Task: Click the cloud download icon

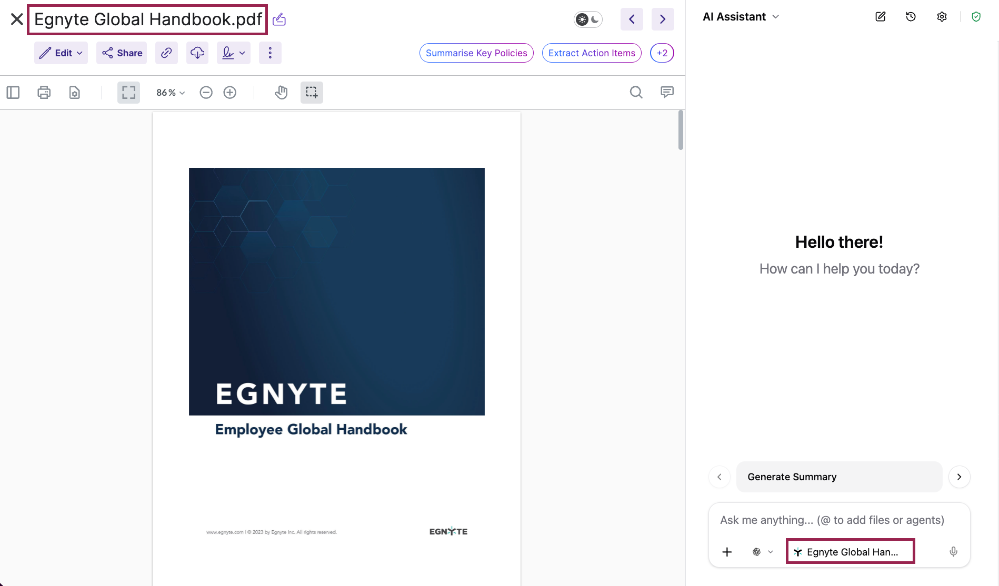Action: click(x=198, y=53)
